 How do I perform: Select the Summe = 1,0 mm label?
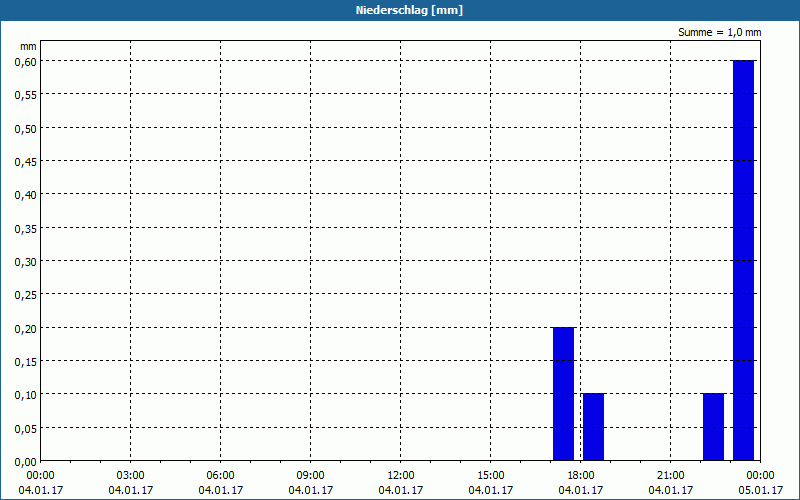719,32
